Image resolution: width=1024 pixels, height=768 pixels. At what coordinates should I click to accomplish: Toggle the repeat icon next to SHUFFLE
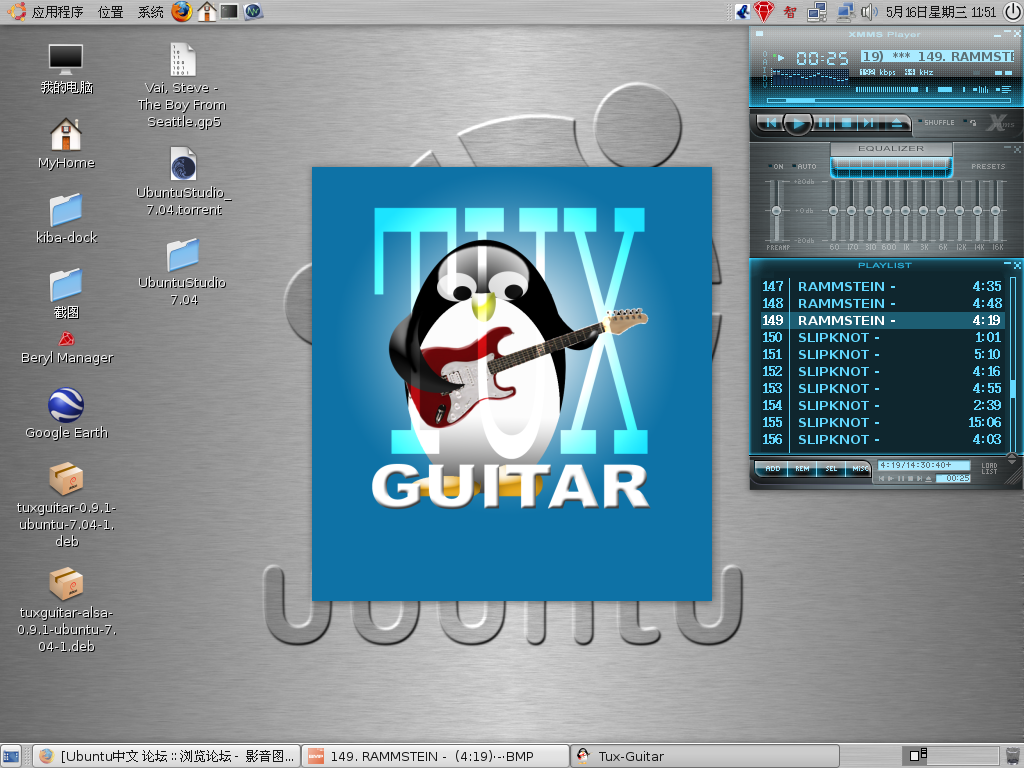pyautogui.click(x=972, y=122)
